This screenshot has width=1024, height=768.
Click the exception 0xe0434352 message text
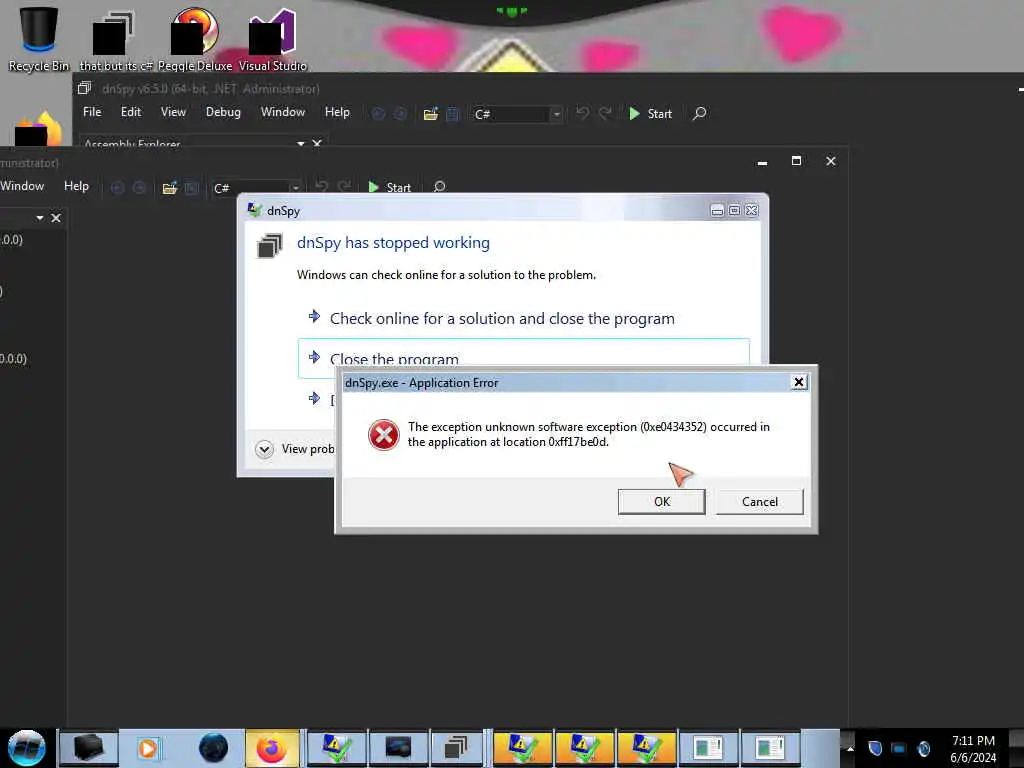point(588,434)
